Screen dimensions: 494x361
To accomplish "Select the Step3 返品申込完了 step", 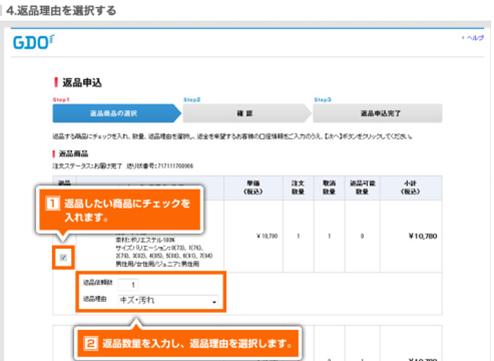I will point(377,113).
